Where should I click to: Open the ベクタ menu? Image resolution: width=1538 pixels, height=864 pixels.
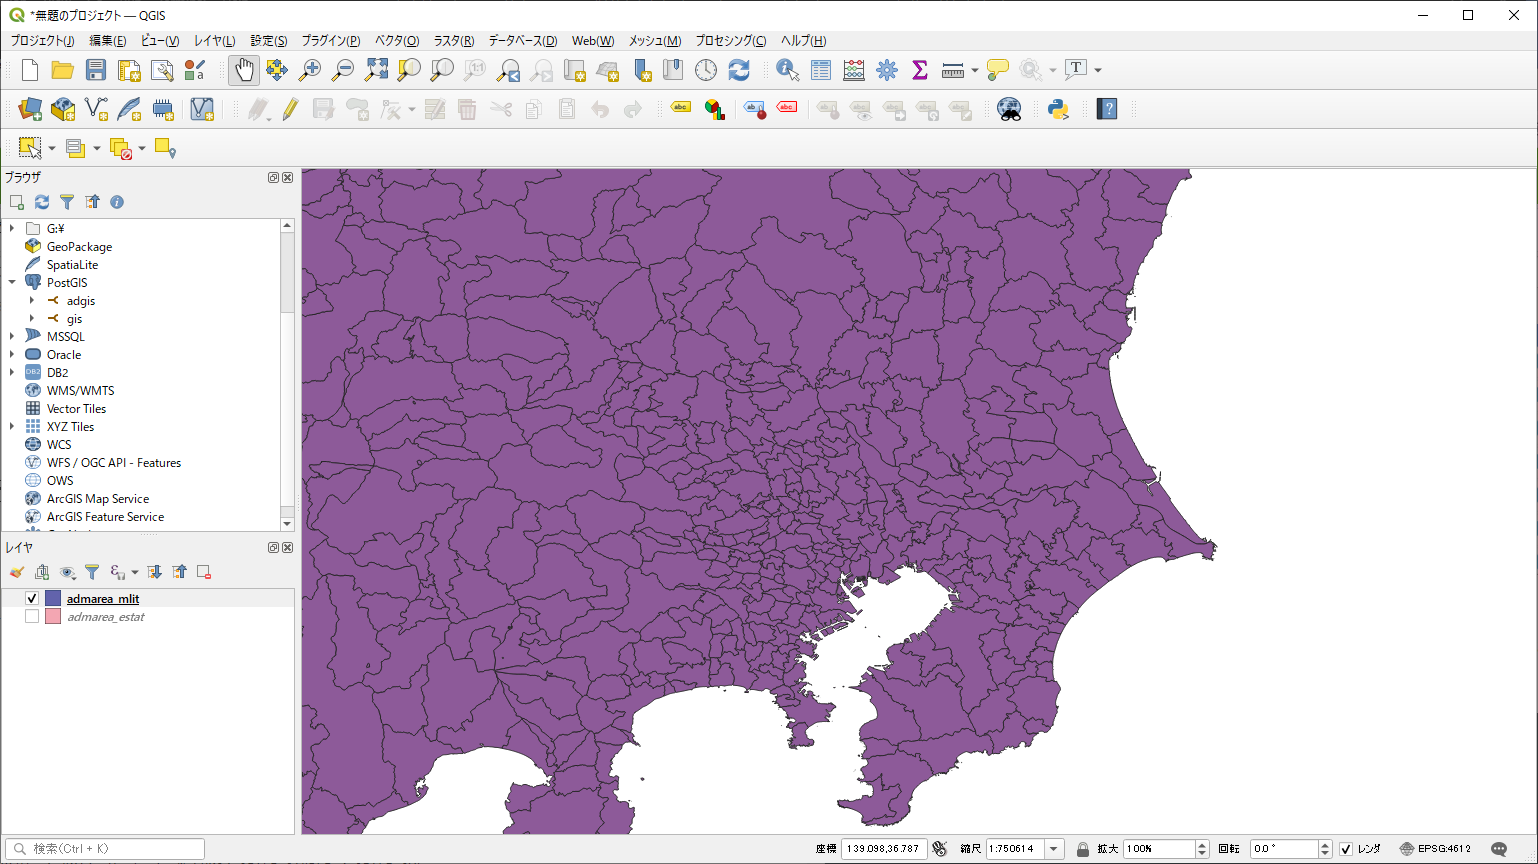pyautogui.click(x=397, y=41)
